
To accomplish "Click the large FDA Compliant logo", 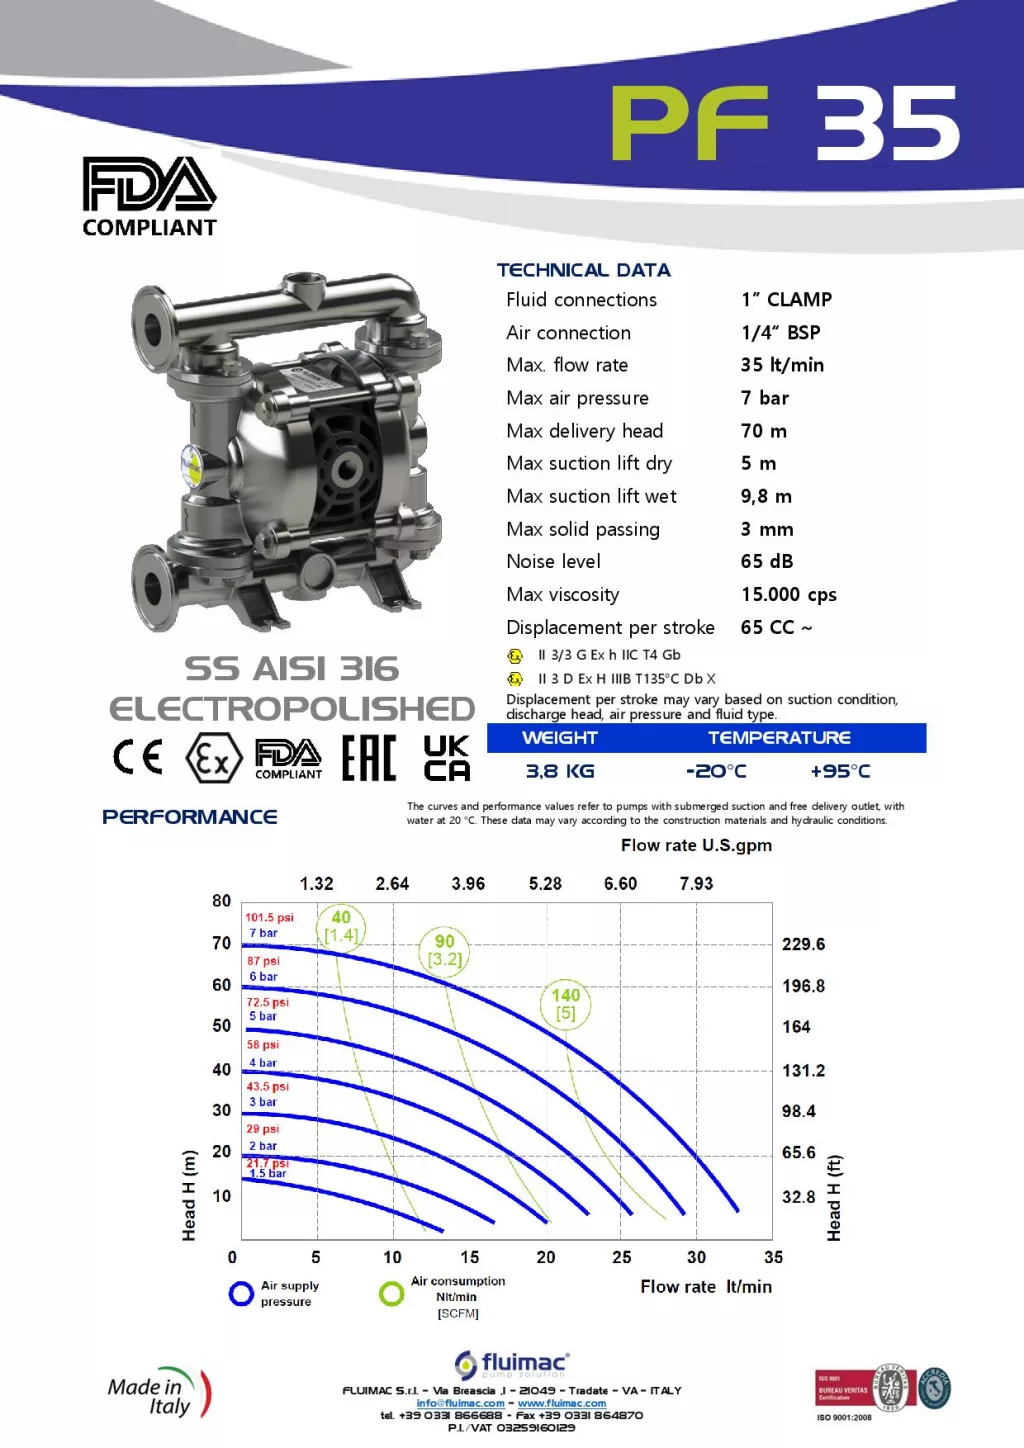I will 149,196.
